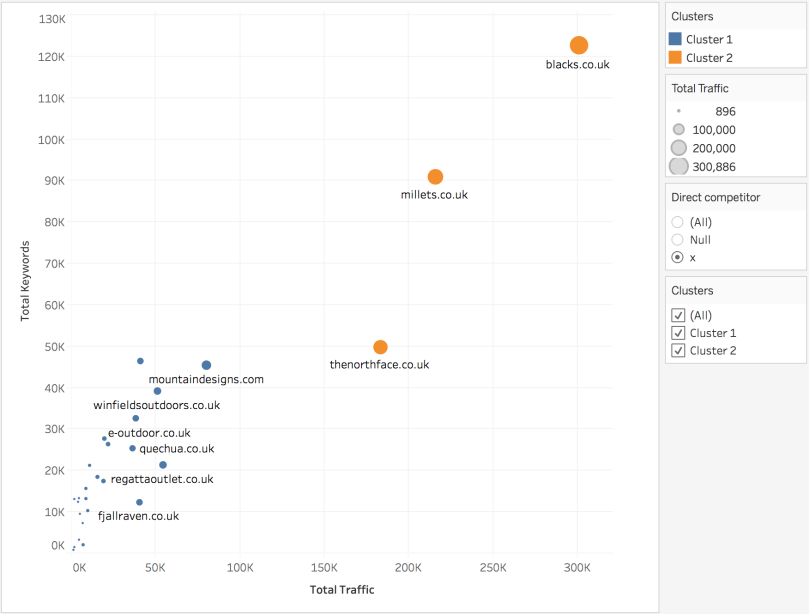Uncheck the Cluster 1 filter checkbox
This screenshot has width=809, height=614.
coord(678,333)
